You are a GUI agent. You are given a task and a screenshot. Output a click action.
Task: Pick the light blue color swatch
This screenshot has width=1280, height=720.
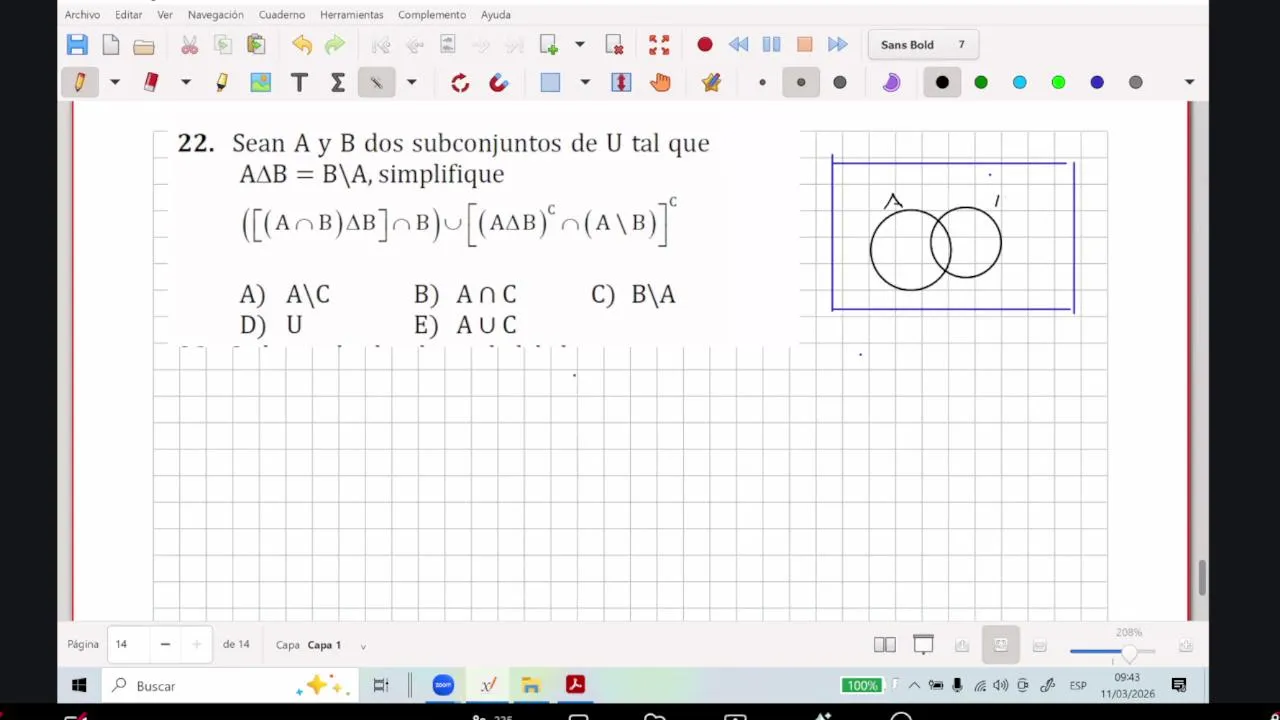pos(1019,83)
